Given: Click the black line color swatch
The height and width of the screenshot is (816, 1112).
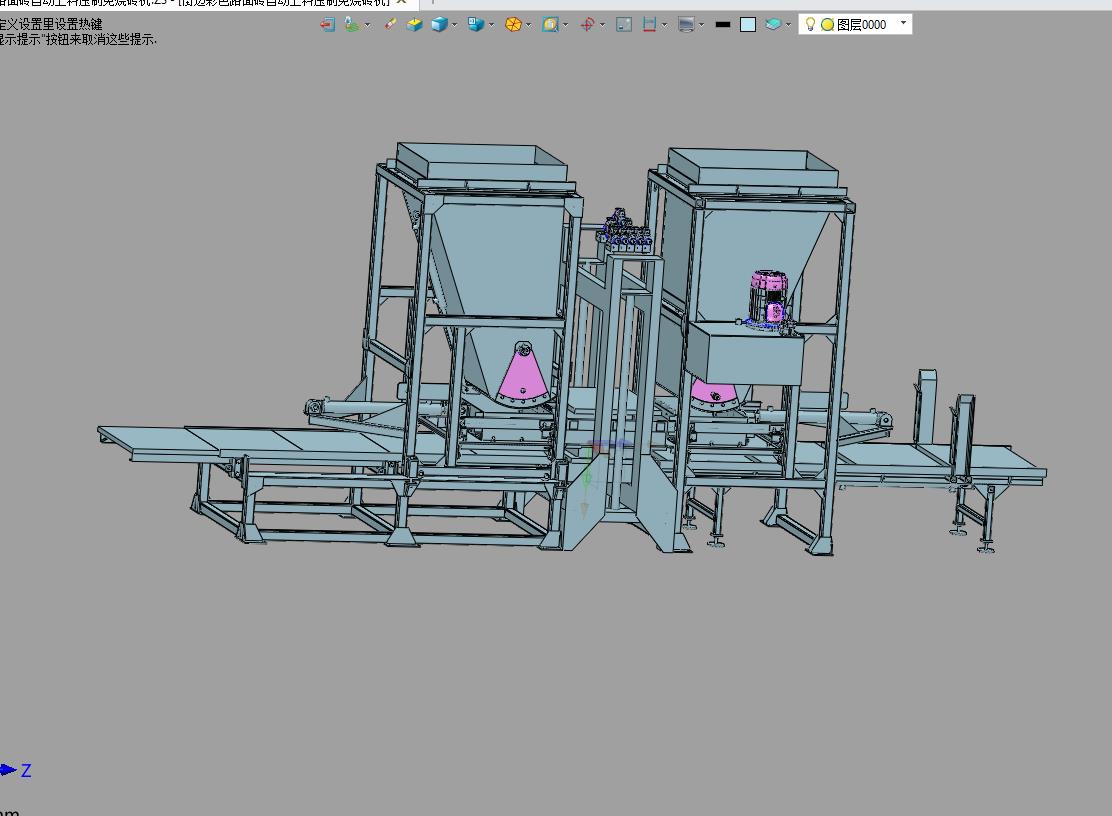Looking at the screenshot, I should click(723, 25).
